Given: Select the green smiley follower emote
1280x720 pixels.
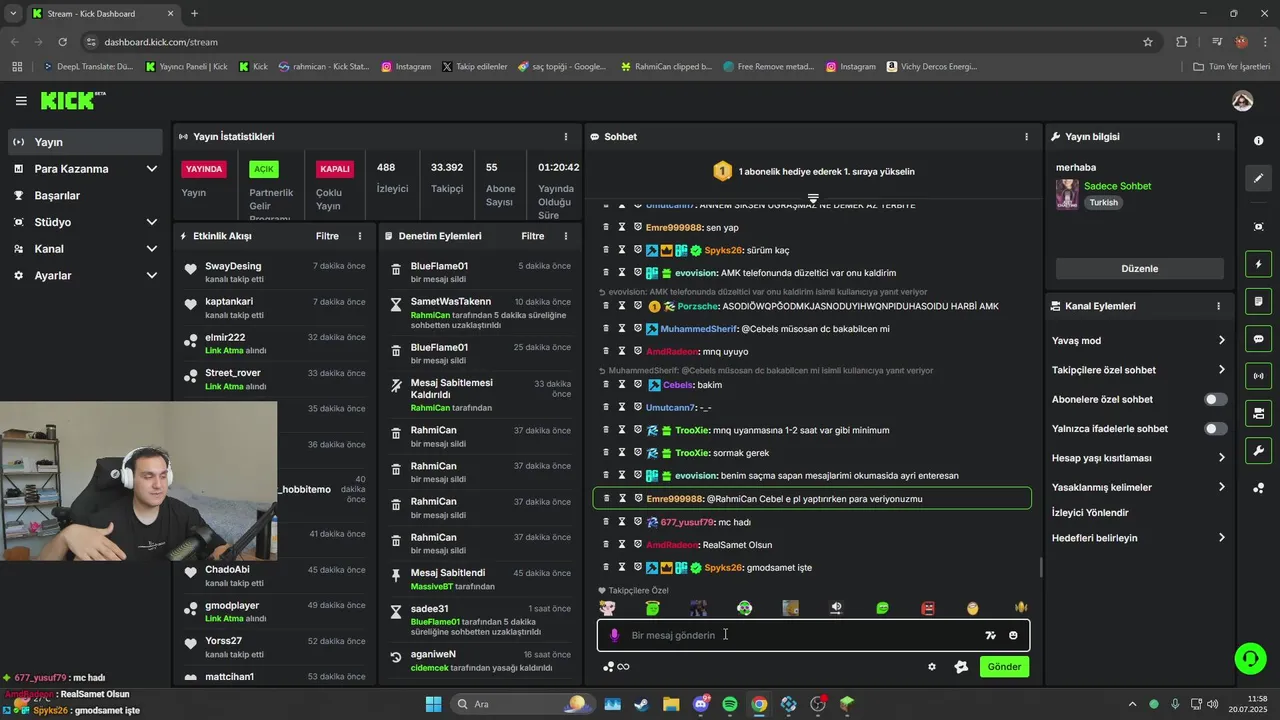Looking at the screenshot, I should (882, 608).
